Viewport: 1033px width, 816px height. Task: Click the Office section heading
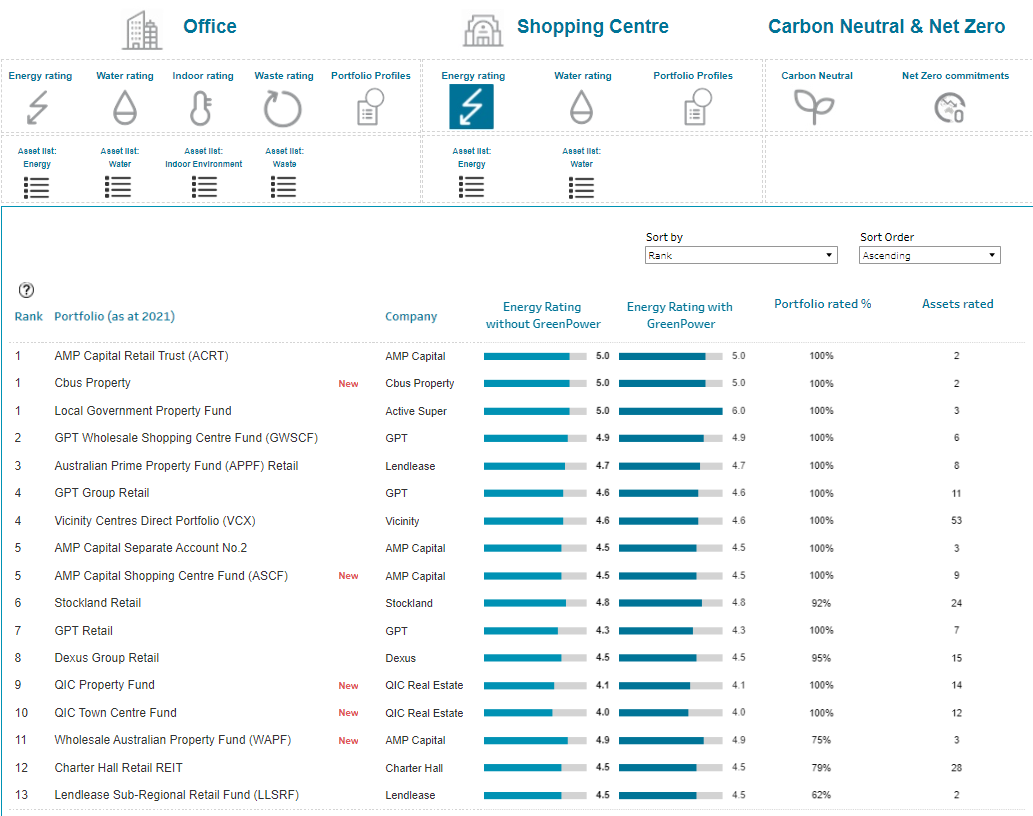tap(209, 27)
